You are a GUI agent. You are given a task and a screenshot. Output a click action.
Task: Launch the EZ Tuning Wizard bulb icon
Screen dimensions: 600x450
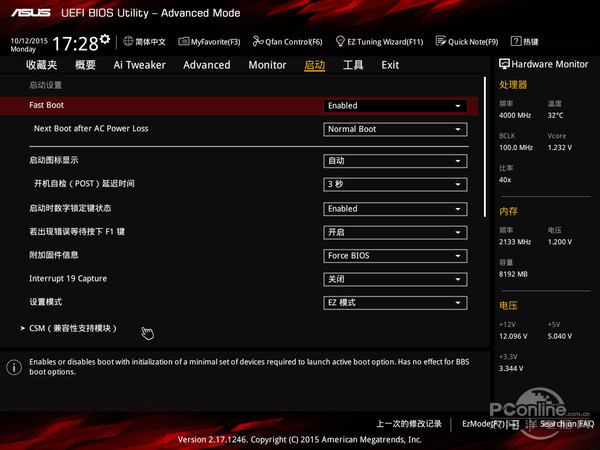click(340, 41)
